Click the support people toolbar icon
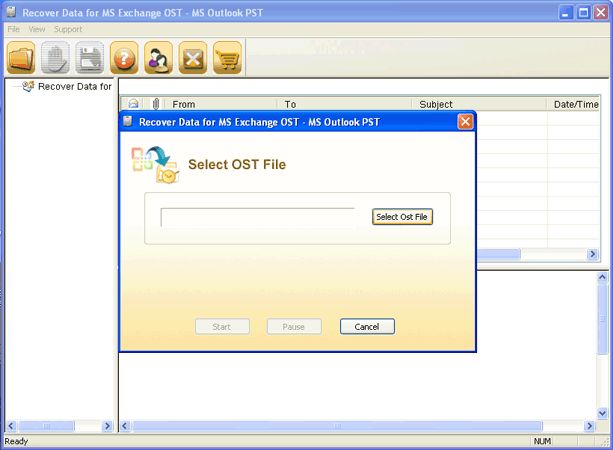The width and height of the screenshot is (613, 450). click(159, 58)
